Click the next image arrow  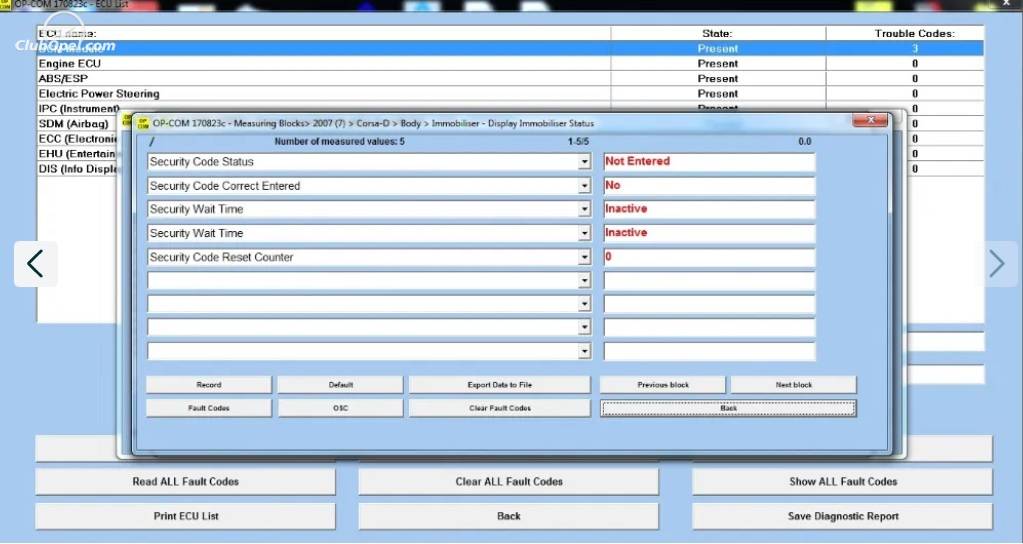996,264
